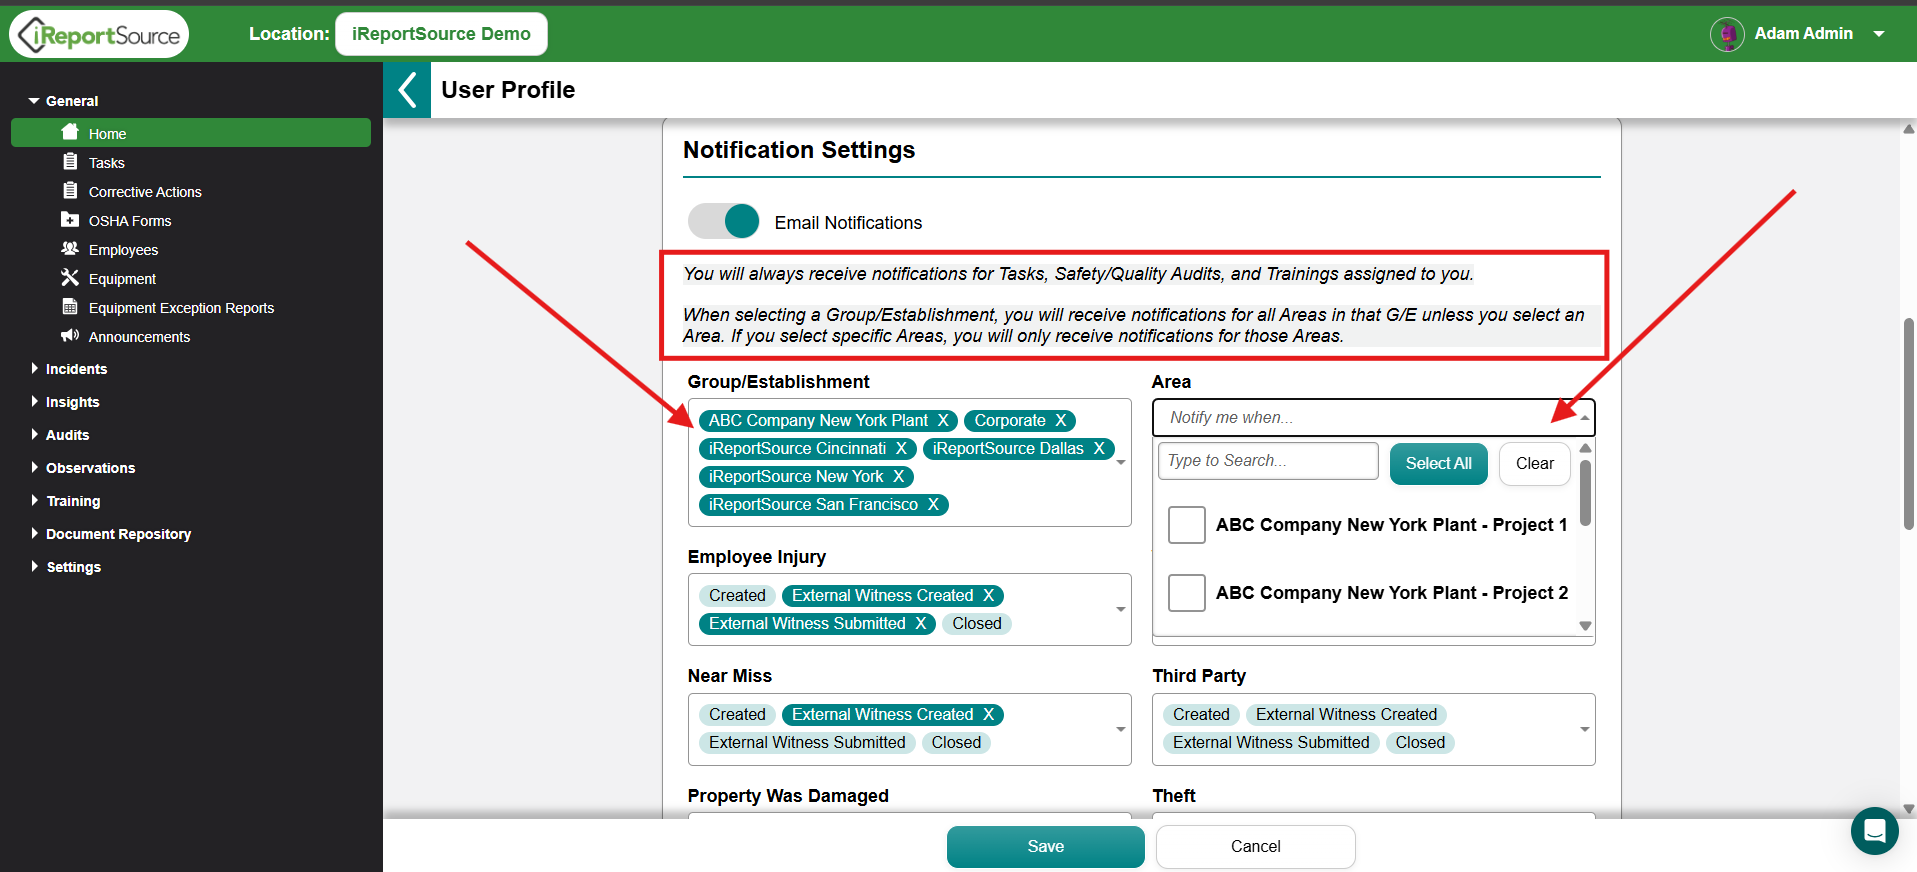Viewport: 1917px width, 872px height.
Task: Expand the Document Repository section
Action: tap(35, 533)
